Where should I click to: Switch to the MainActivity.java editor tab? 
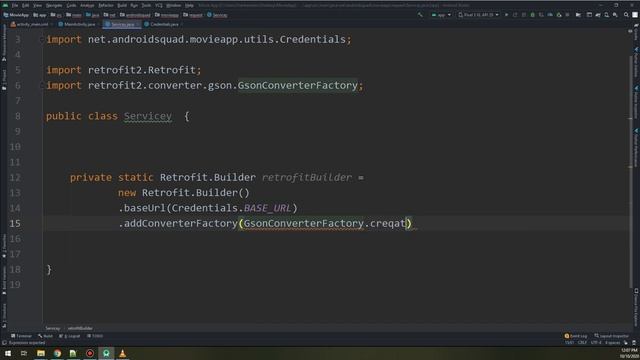pos(77,24)
